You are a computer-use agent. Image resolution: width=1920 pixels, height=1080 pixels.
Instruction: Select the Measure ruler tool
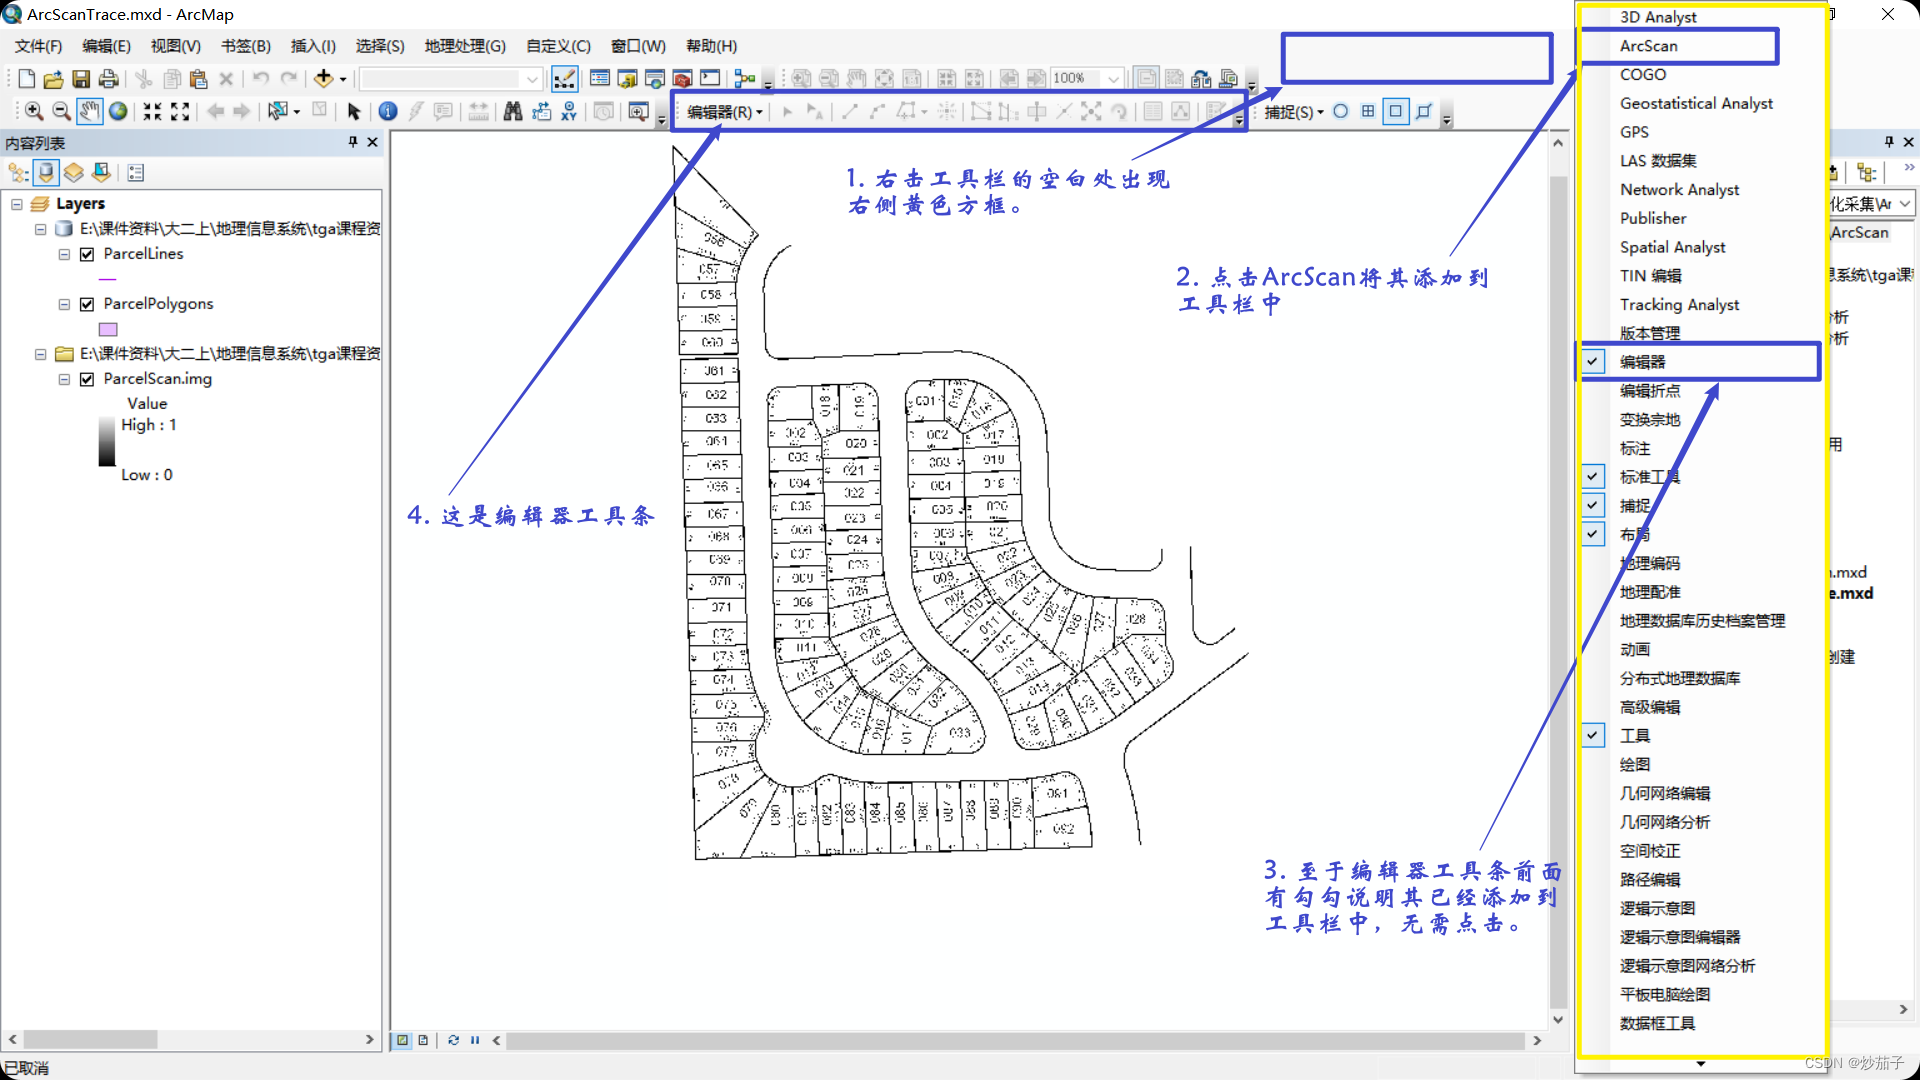tap(479, 111)
